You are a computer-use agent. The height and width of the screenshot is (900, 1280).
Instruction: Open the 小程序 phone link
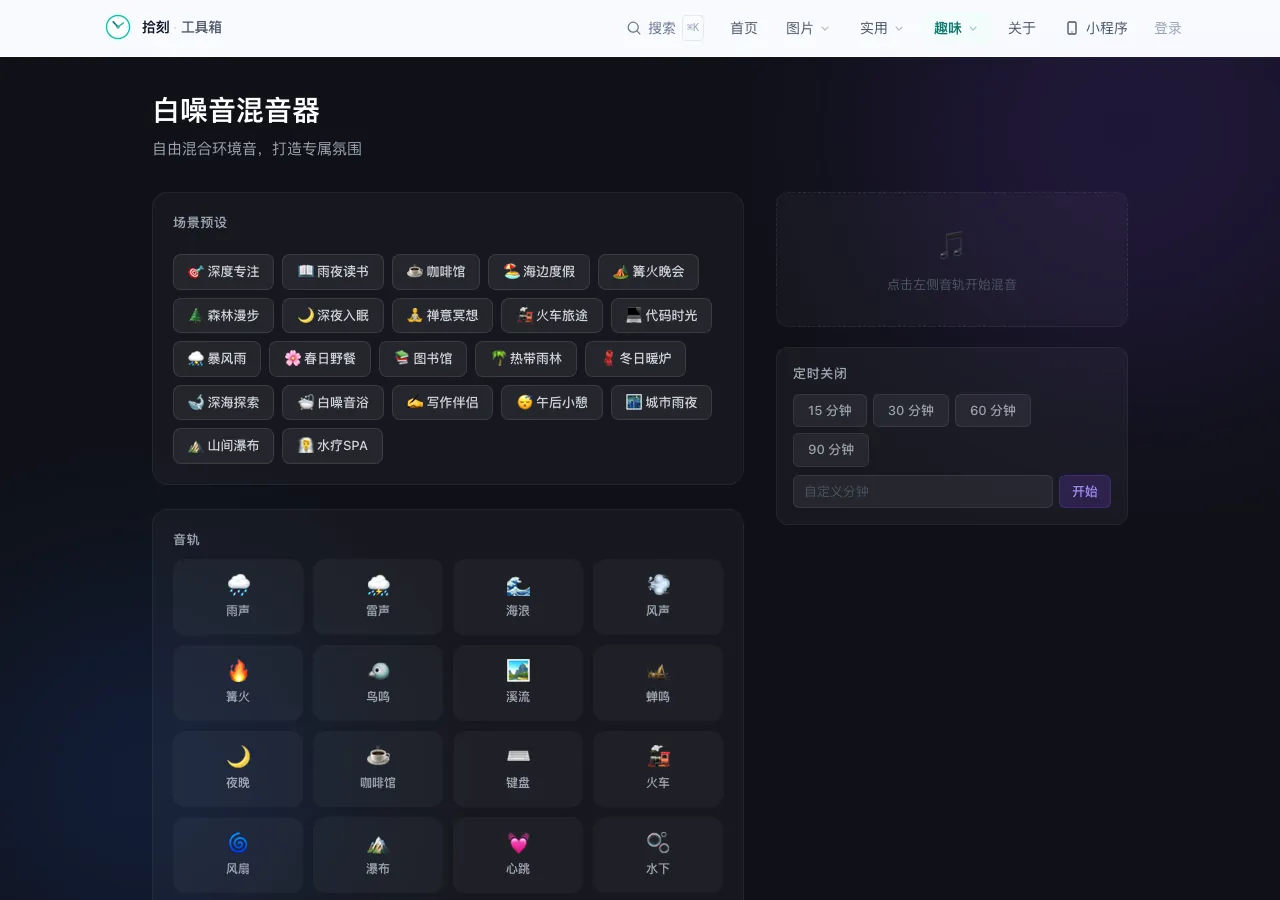1097,28
